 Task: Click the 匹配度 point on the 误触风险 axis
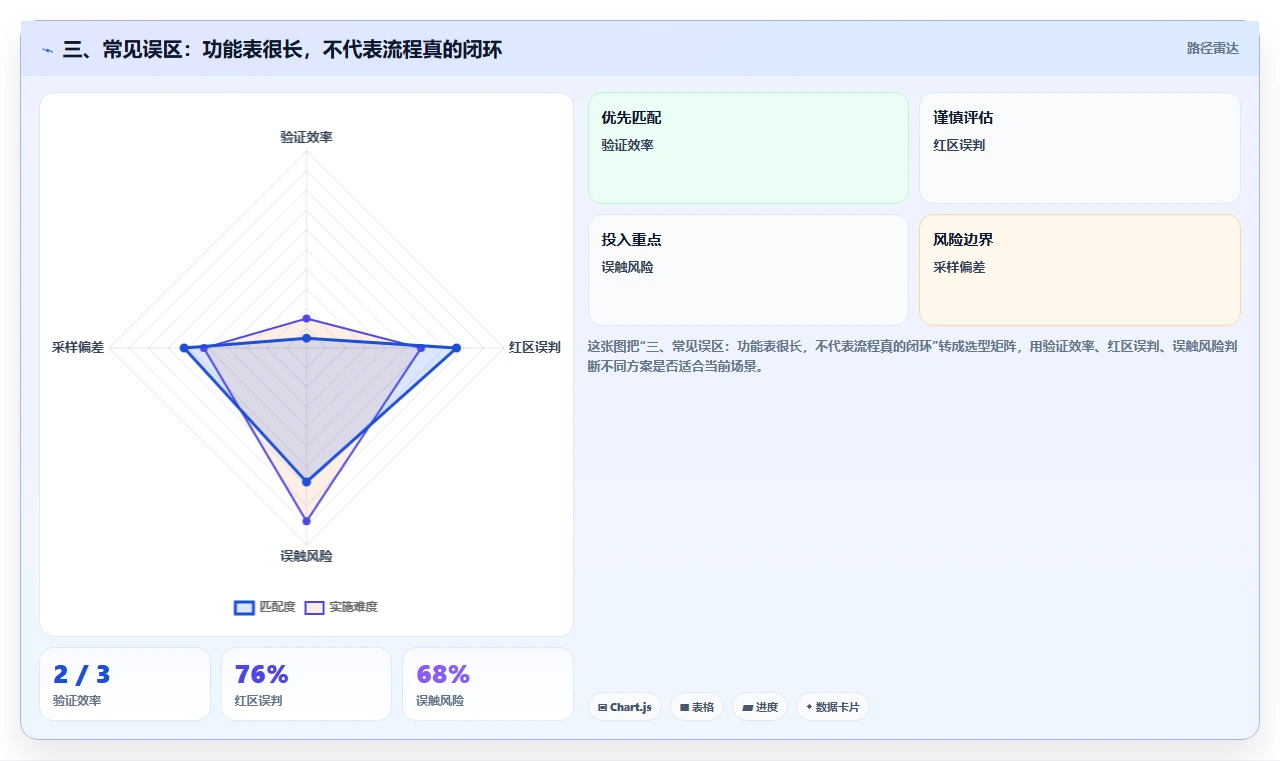pyautogui.click(x=307, y=482)
